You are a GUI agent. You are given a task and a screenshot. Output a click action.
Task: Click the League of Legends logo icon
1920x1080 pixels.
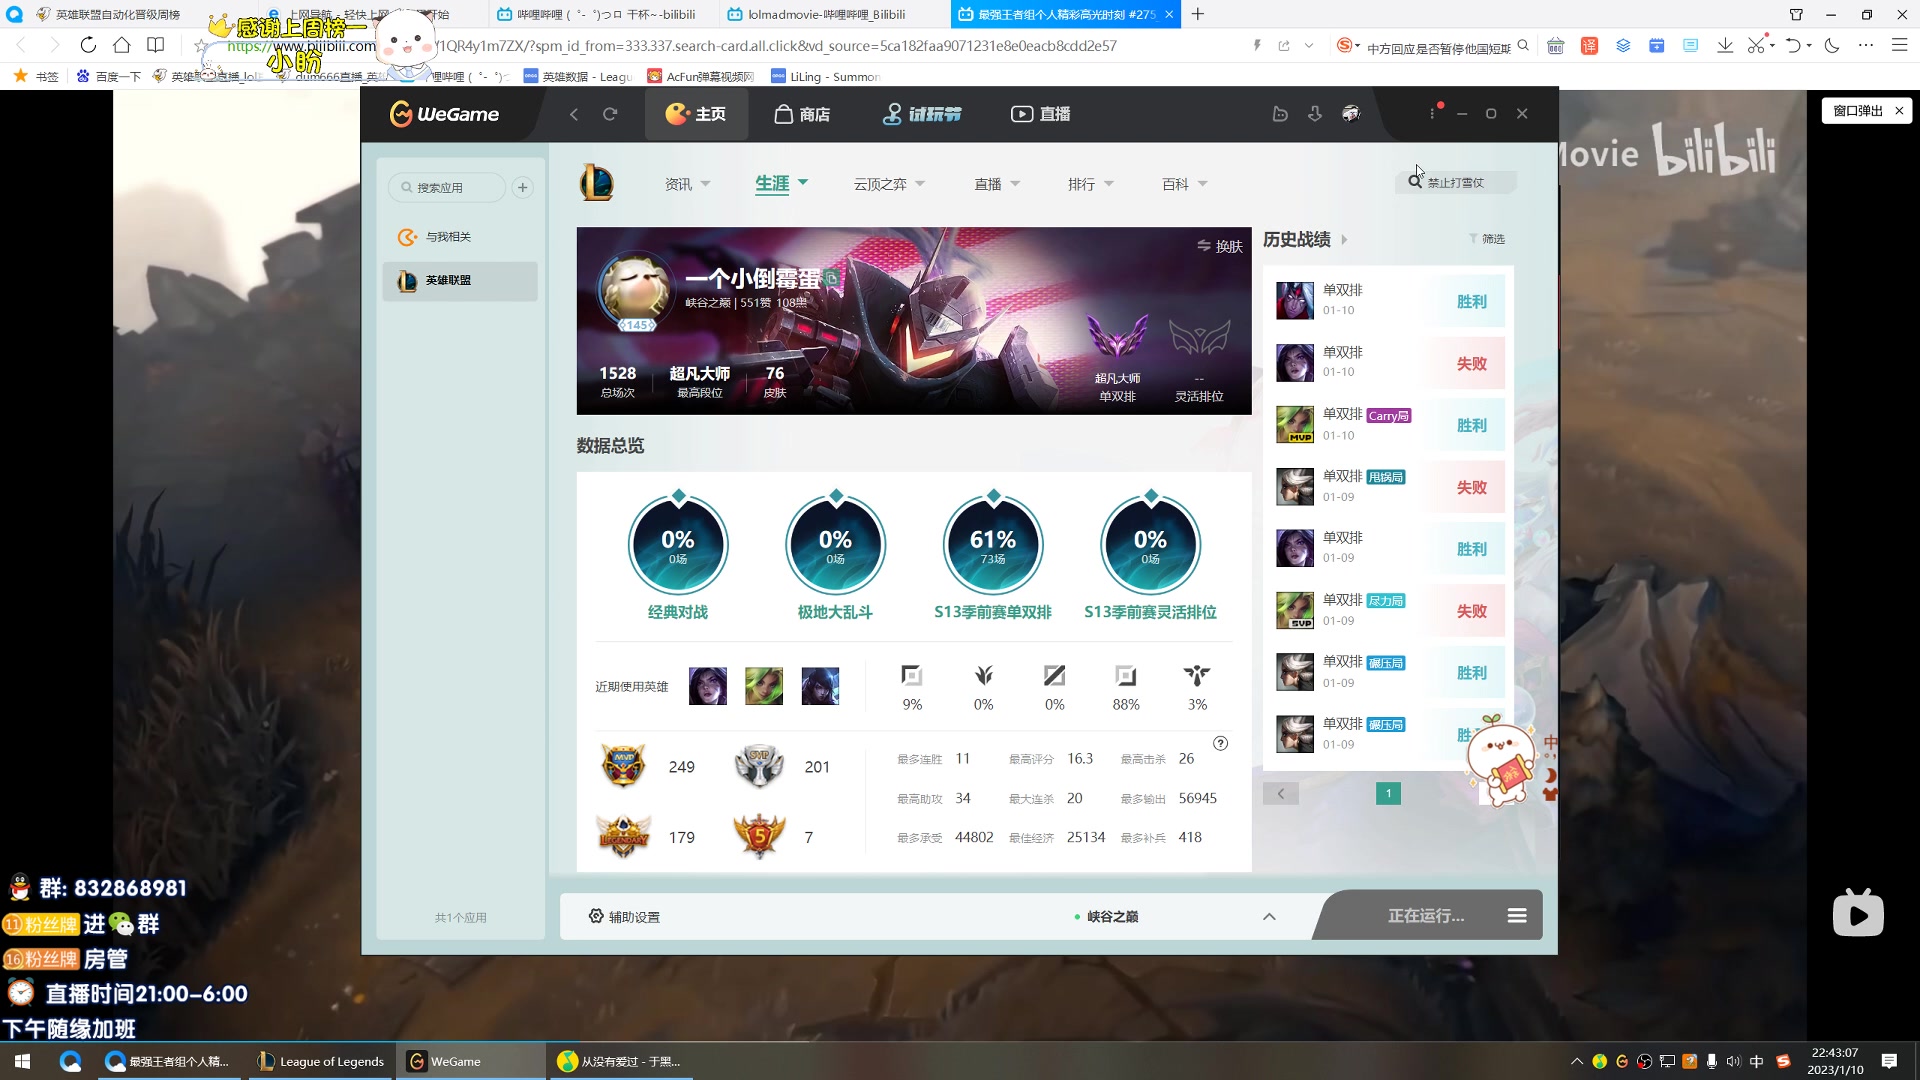pyautogui.click(x=597, y=183)
